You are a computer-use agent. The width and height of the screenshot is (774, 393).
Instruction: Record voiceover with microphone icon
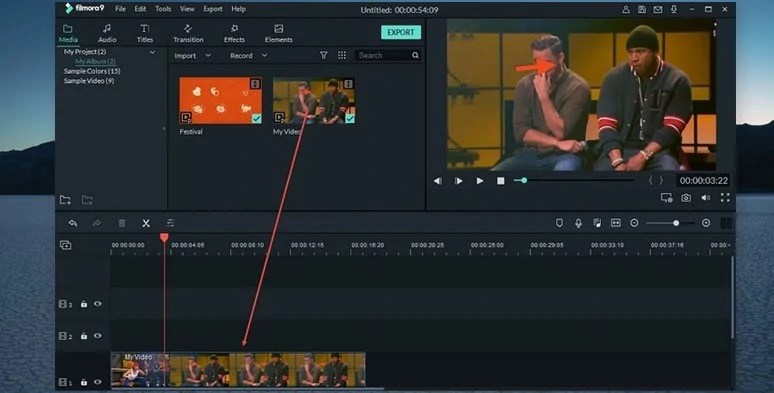click(x=578, y=223)
